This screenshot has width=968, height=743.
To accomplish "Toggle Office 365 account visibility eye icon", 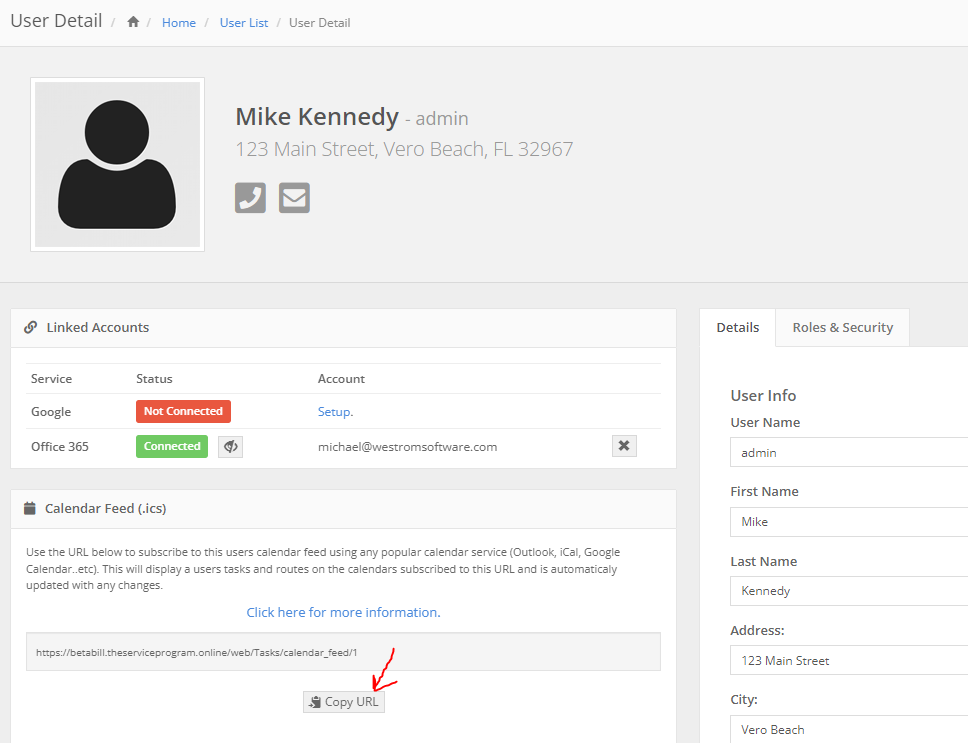I will pyautogui.click(x=230, y=446).
